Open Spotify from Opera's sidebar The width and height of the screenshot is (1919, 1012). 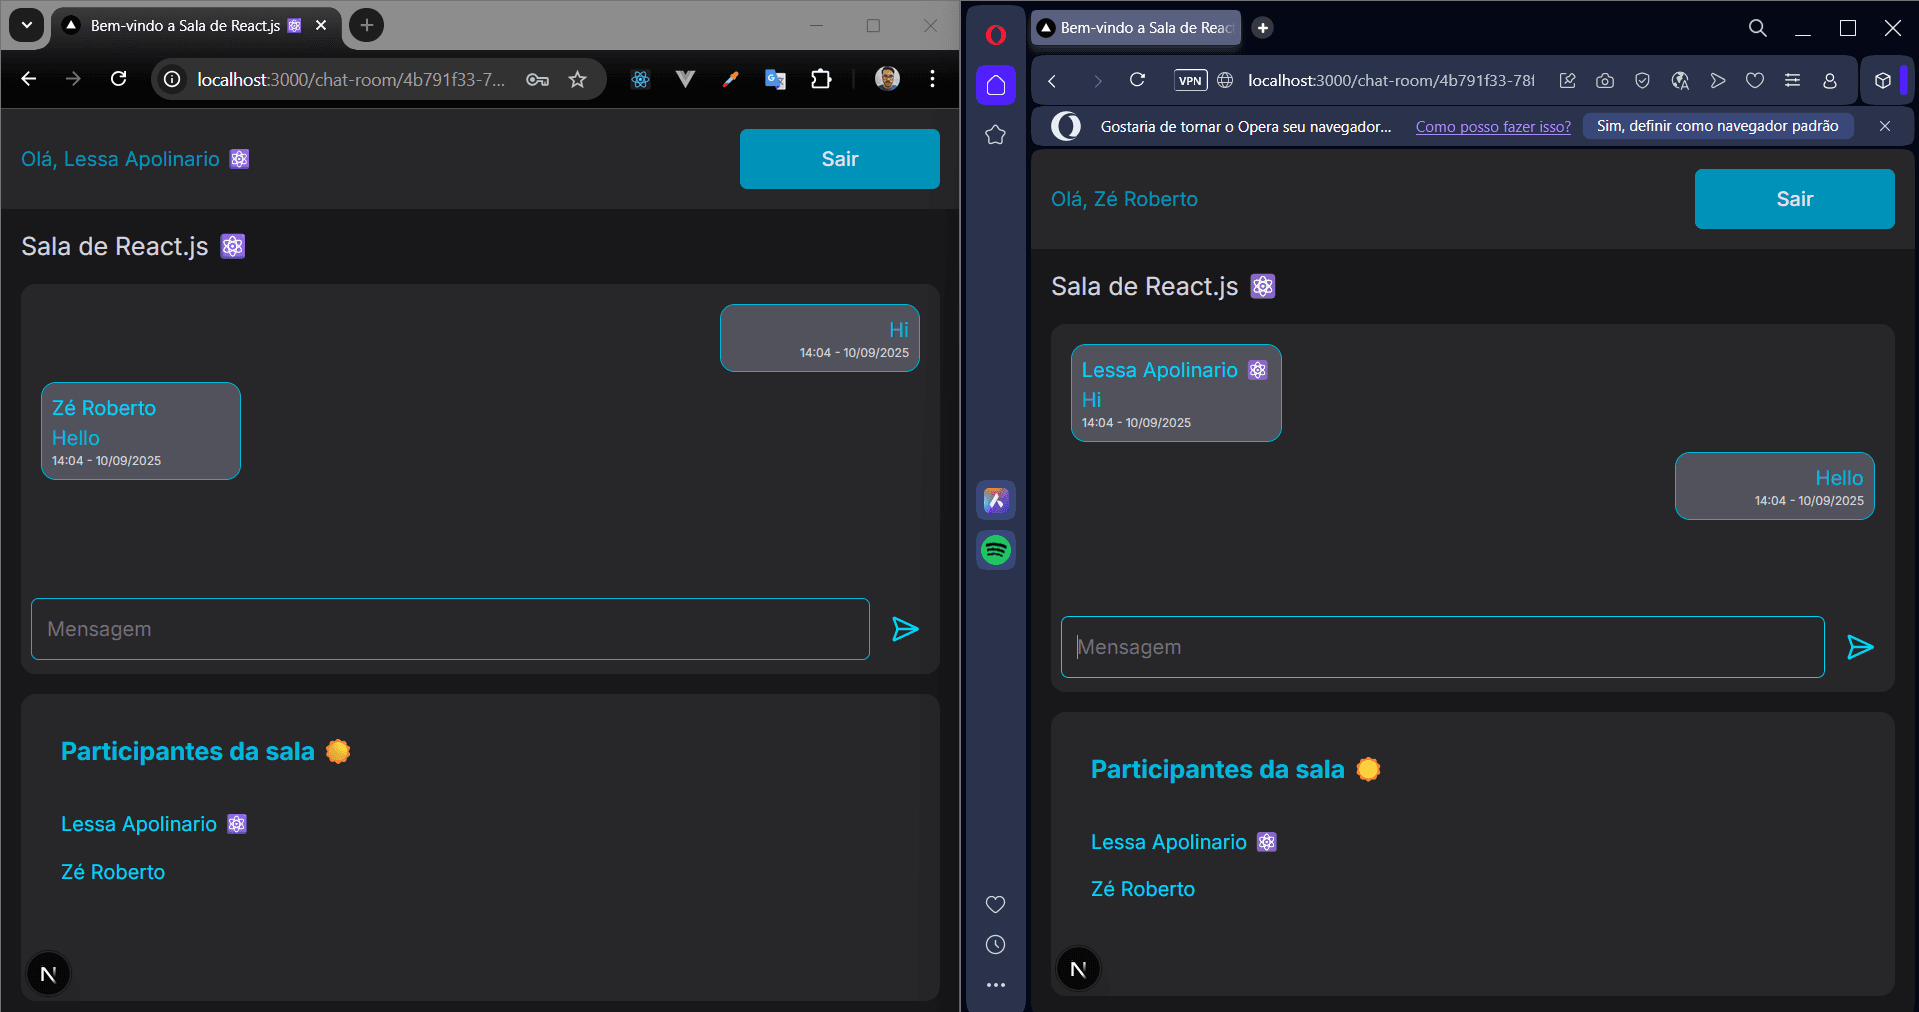(995, 550)
